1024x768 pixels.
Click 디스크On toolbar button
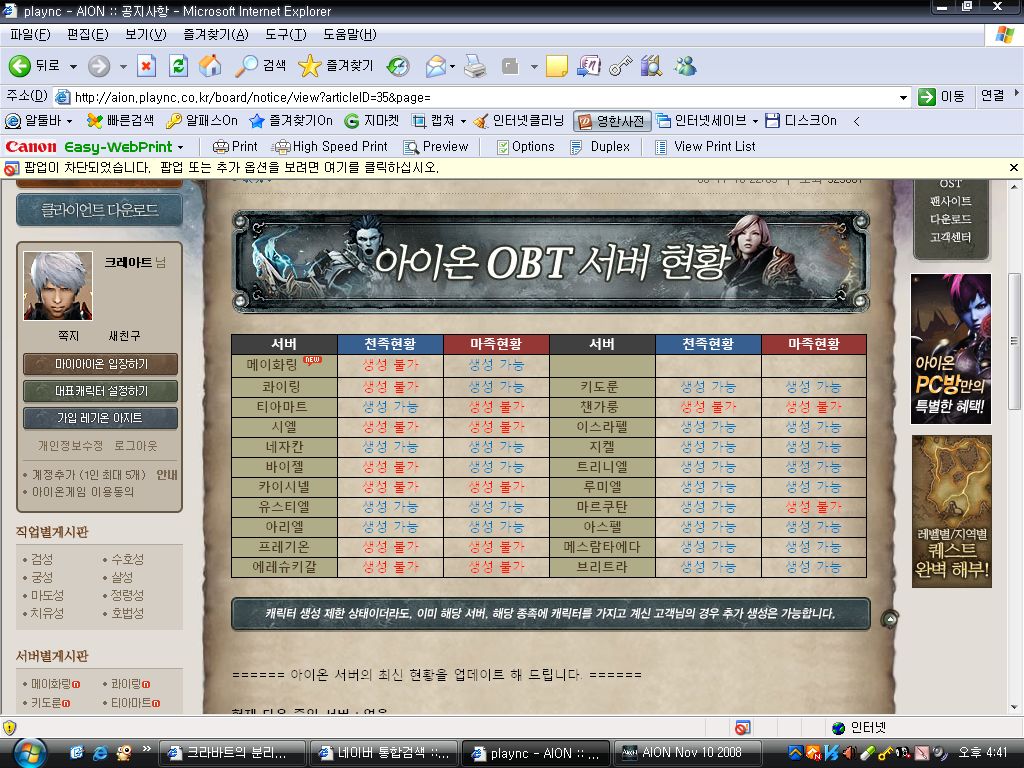tap(801, 121)
